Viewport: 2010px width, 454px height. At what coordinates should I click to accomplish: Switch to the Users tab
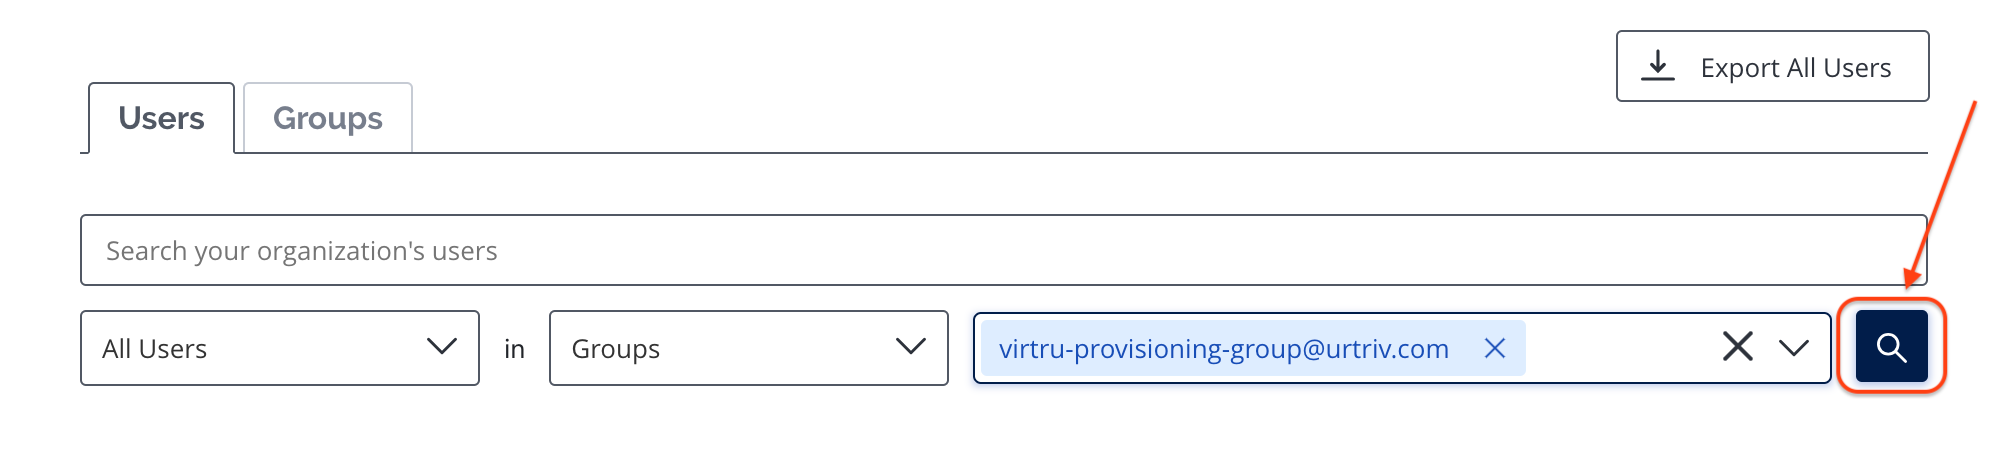[x=161, y=118]
